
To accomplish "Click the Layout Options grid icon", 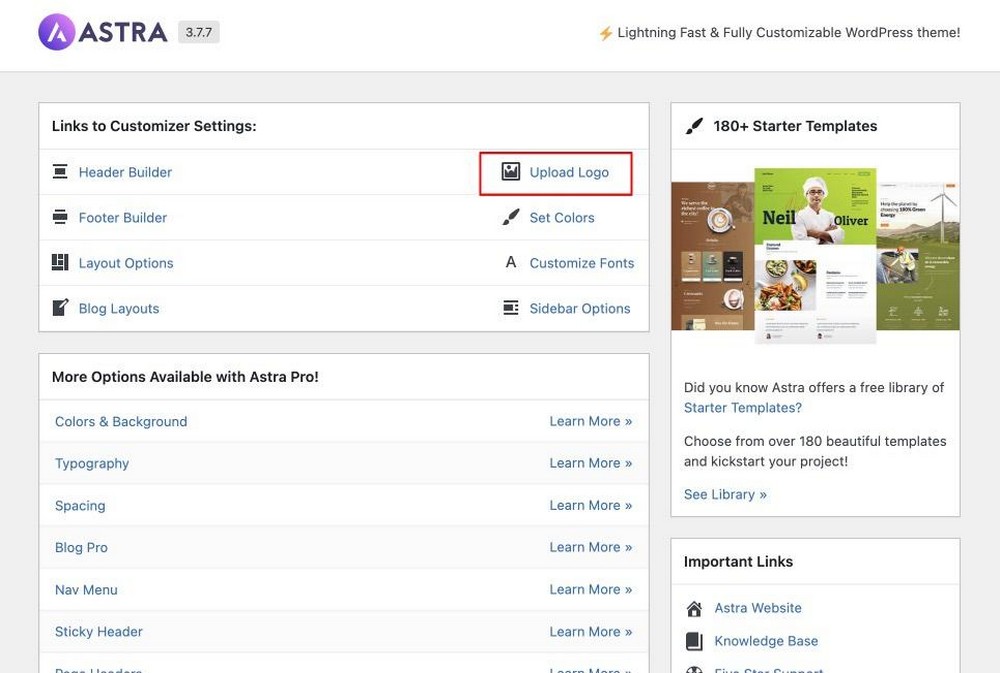I will click(x=60, y=262).
